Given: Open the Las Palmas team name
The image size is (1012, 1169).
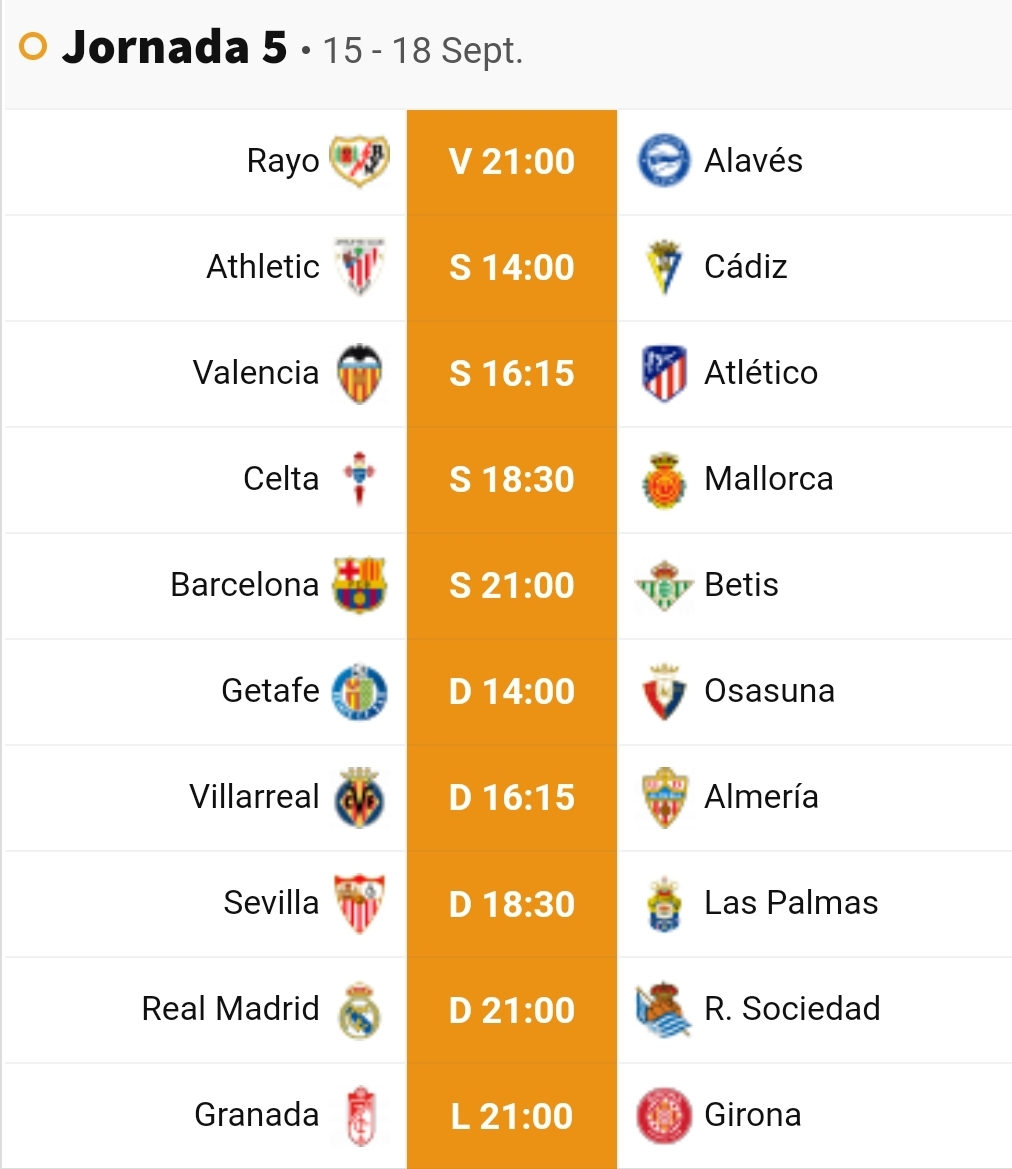Looking at the screenshot, I should pos(791,903).
